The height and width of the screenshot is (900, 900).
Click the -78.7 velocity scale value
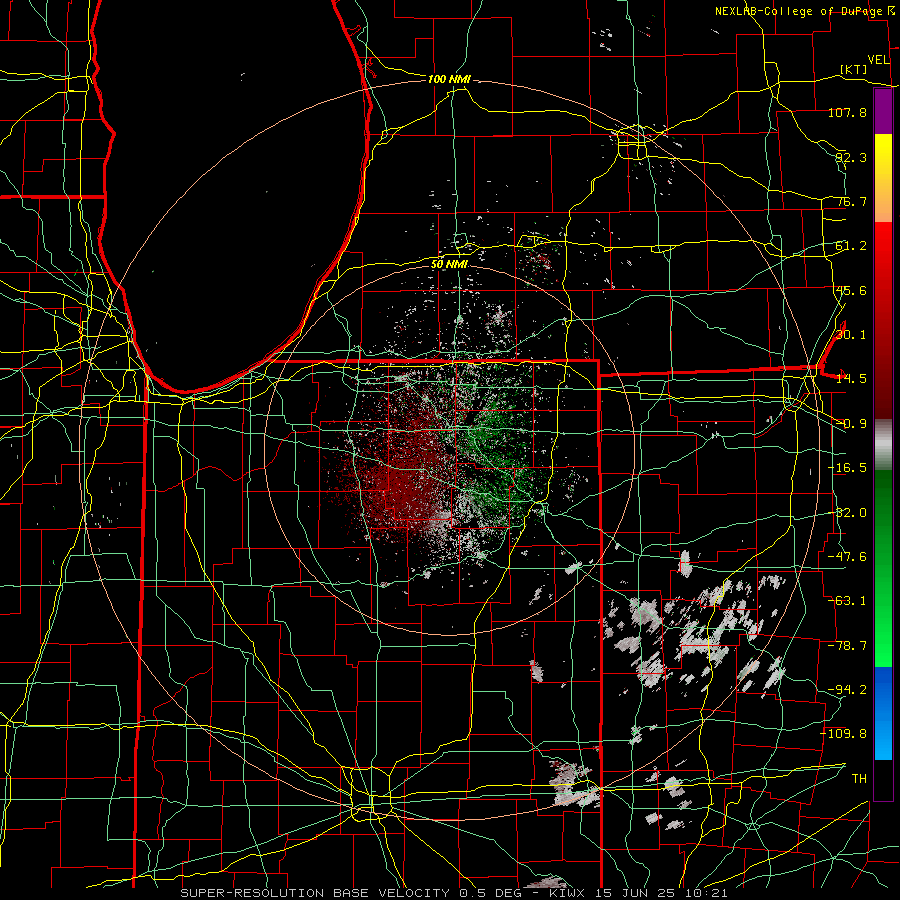847,646
